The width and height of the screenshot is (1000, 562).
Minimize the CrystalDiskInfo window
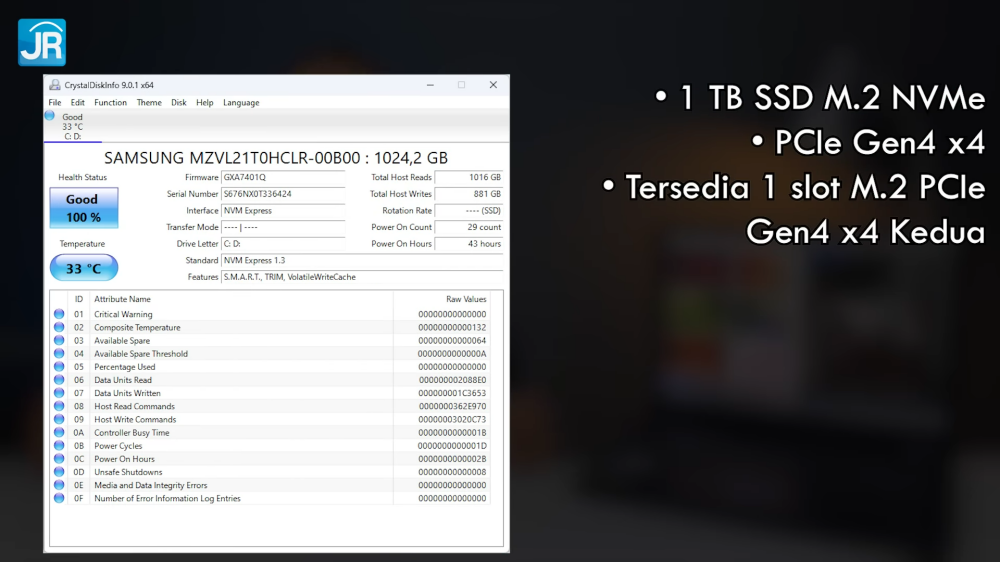point(430,85)
